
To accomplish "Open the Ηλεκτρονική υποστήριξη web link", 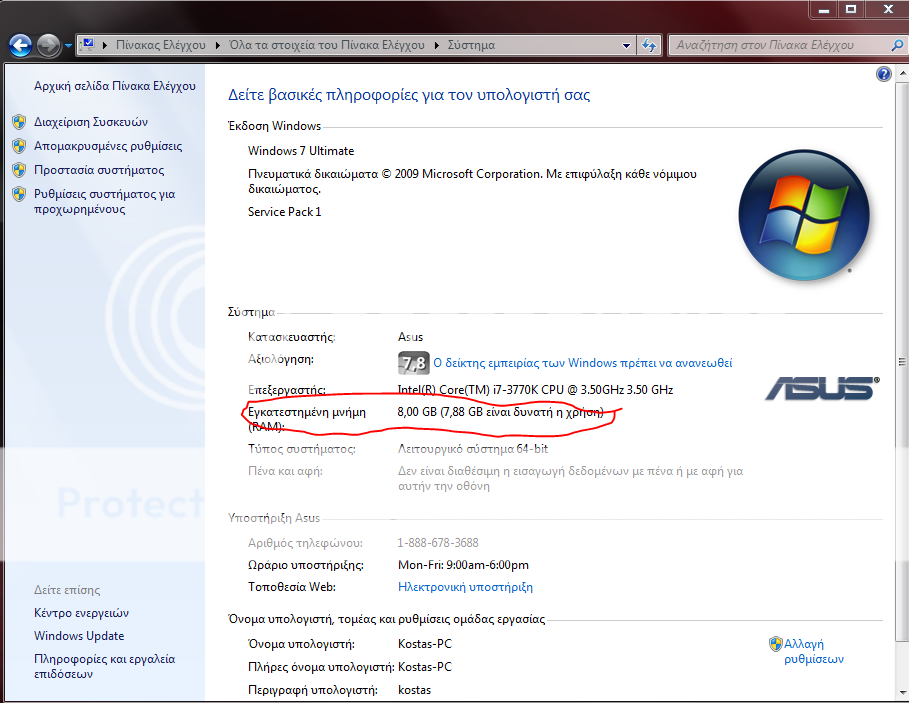I will (465, 587).
